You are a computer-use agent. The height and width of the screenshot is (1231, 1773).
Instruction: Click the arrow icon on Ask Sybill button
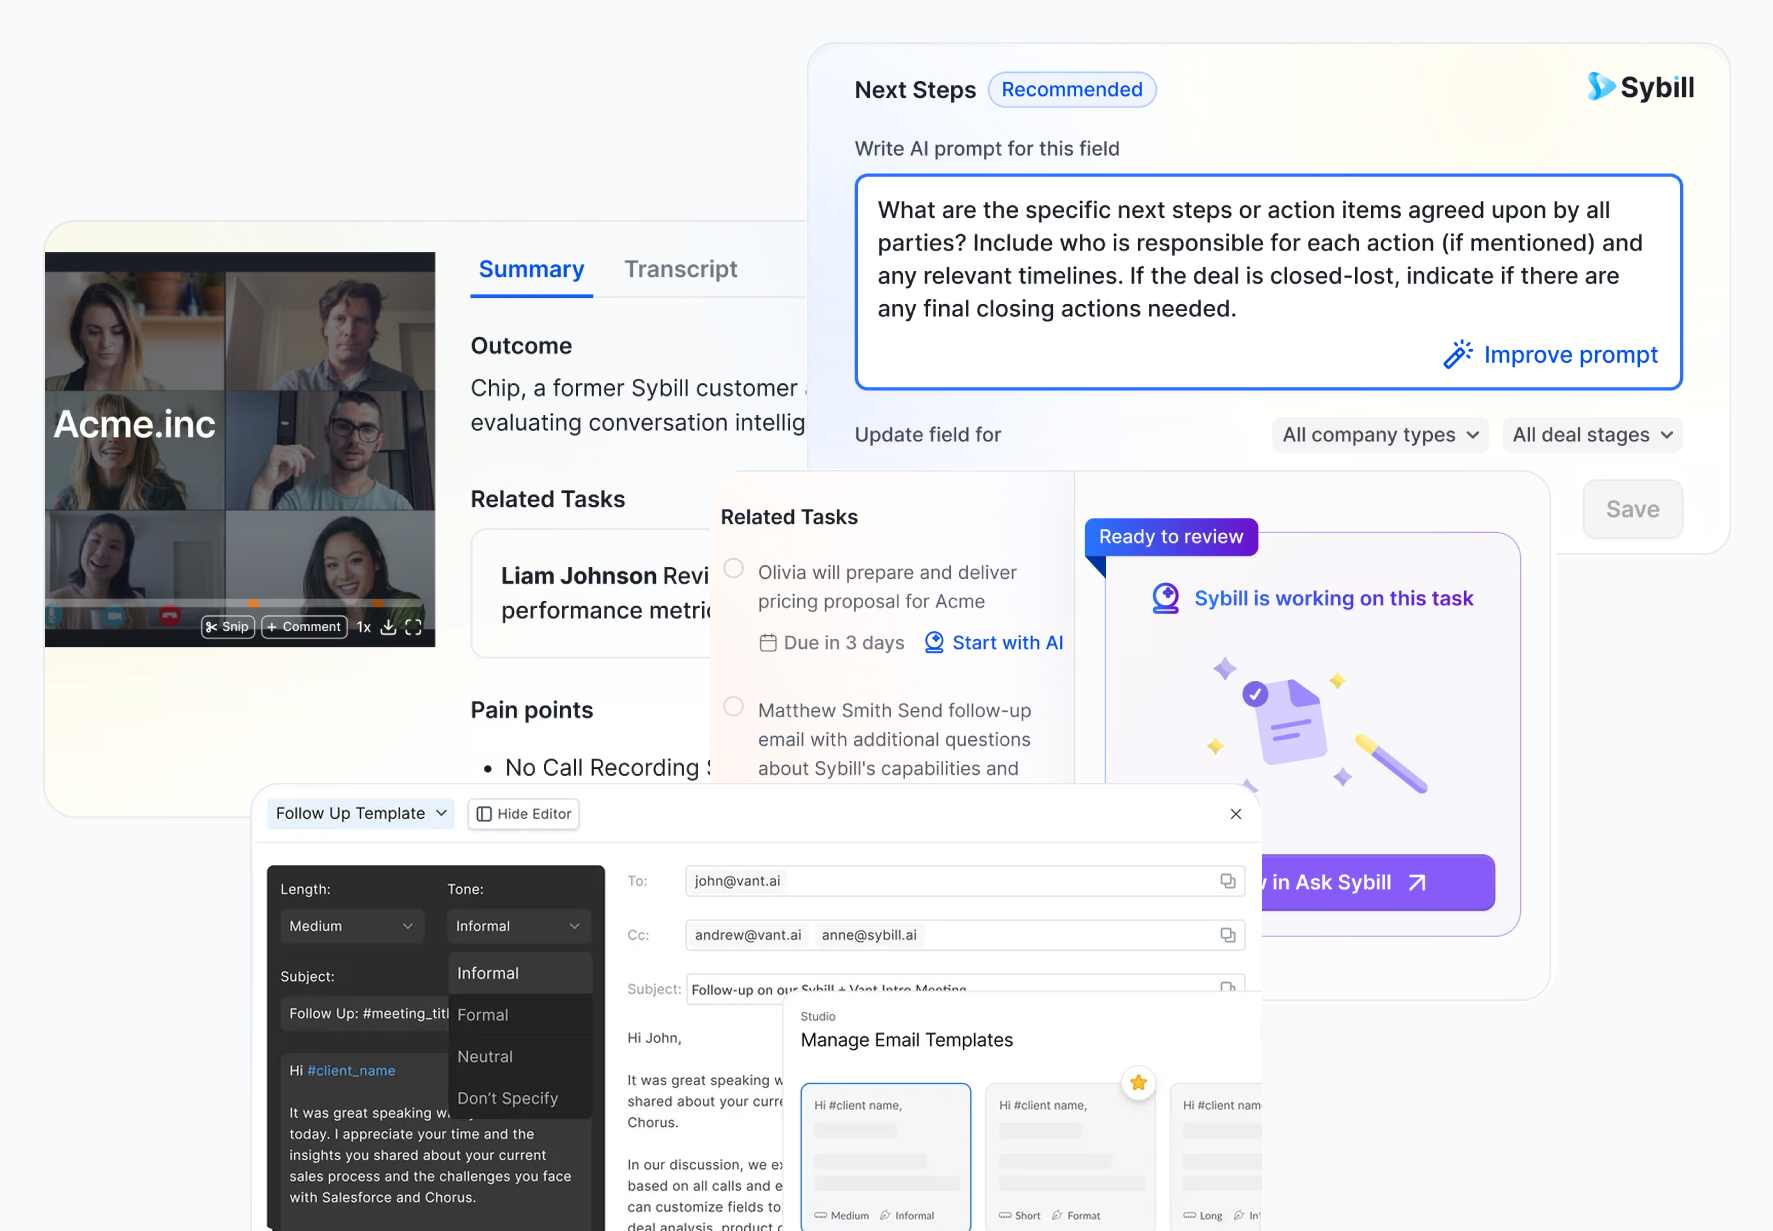(1418, 882)
